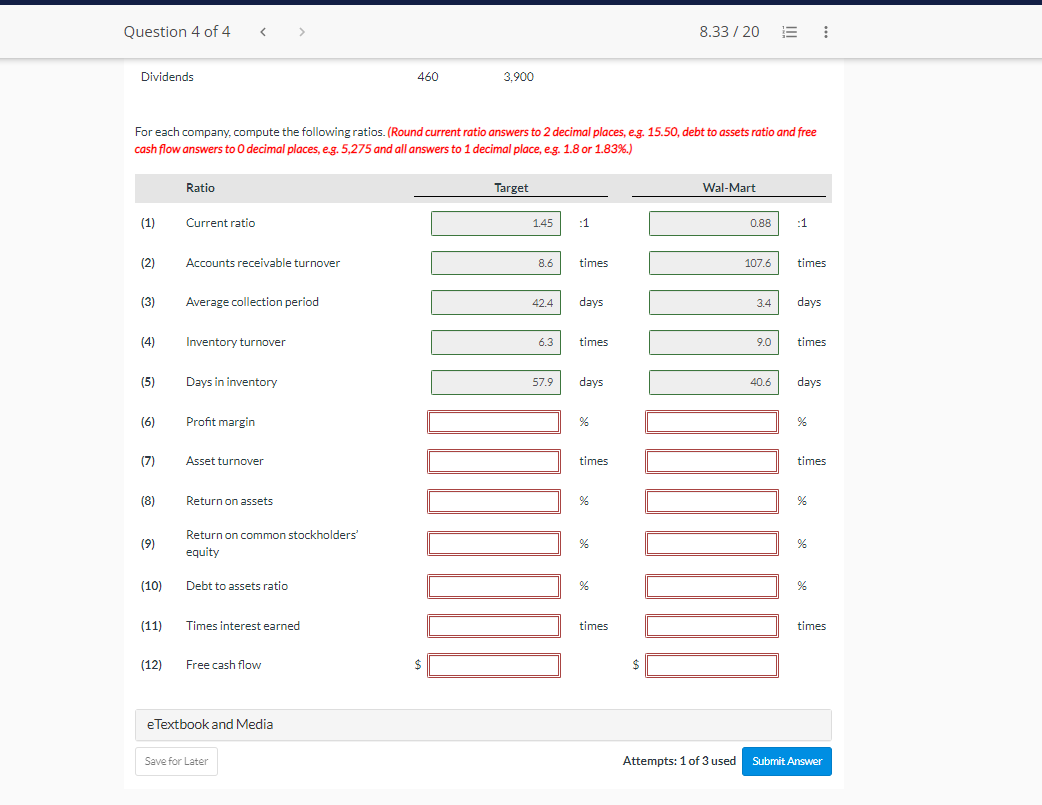1042x805 pixels.
Task: Click Wal-Mart free cash flow input
Action: coord(712,665)
